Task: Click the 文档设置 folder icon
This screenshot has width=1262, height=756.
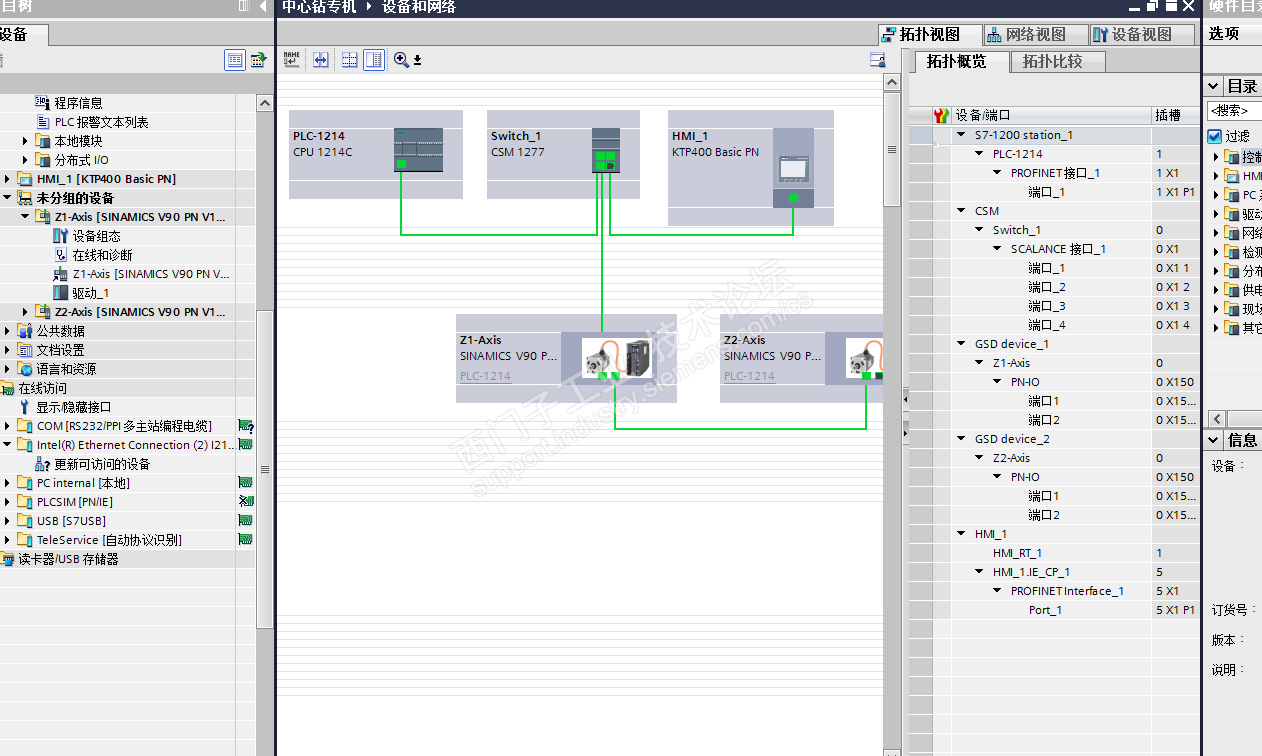Action: coord(25,350)
